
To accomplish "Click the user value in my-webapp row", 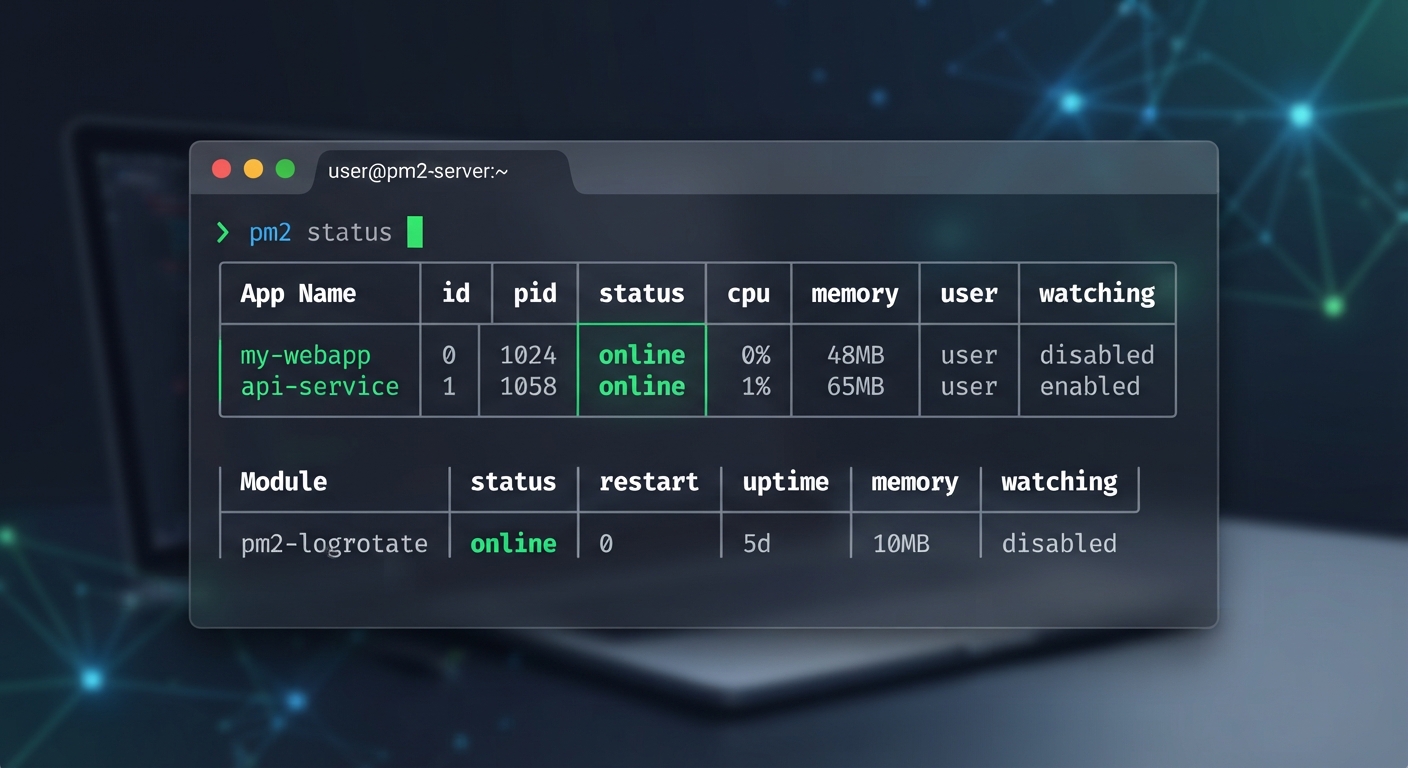I will coord(969,356).
